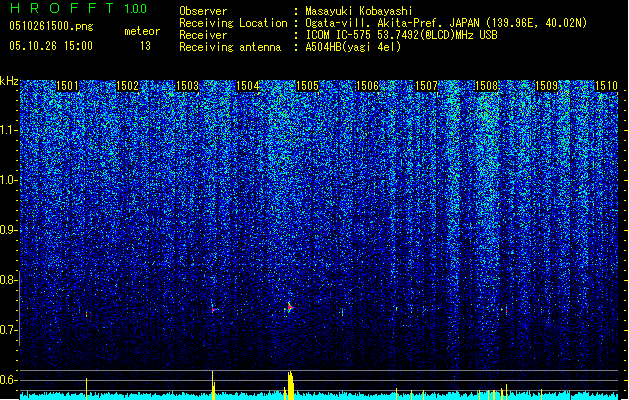Select the Ogata-vill. Akita-Pref. JAPAN location text
The height and width of the screenshot is (400, 629).
[446, 23]
